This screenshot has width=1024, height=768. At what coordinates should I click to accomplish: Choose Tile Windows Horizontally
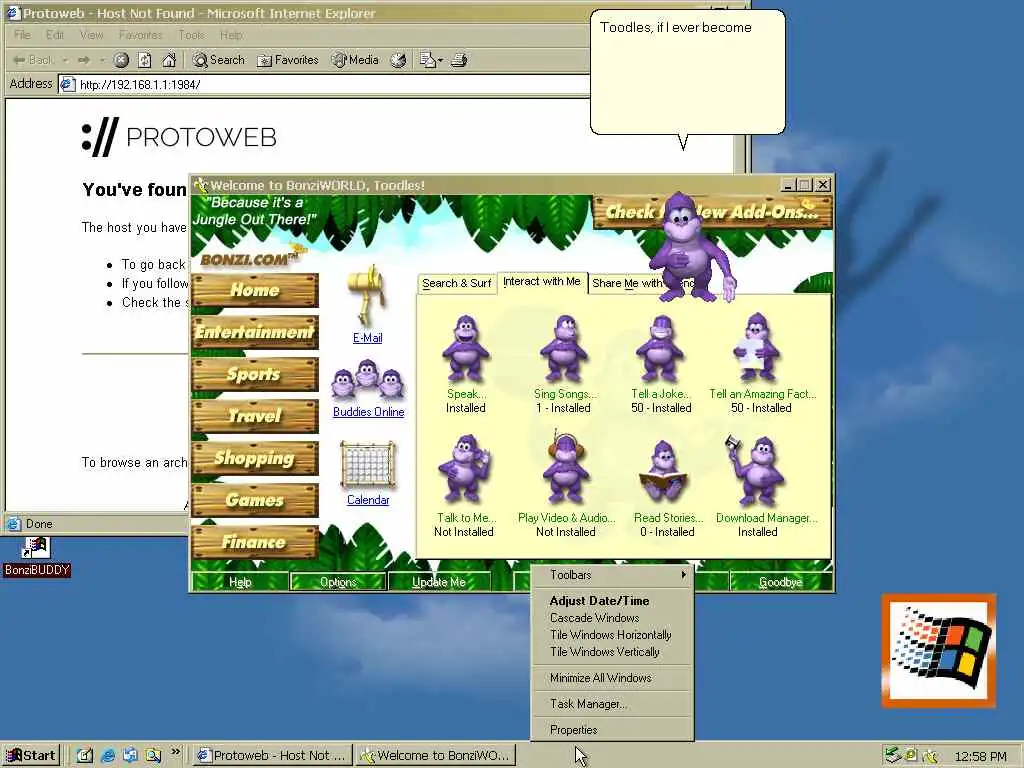coord(612,635)
